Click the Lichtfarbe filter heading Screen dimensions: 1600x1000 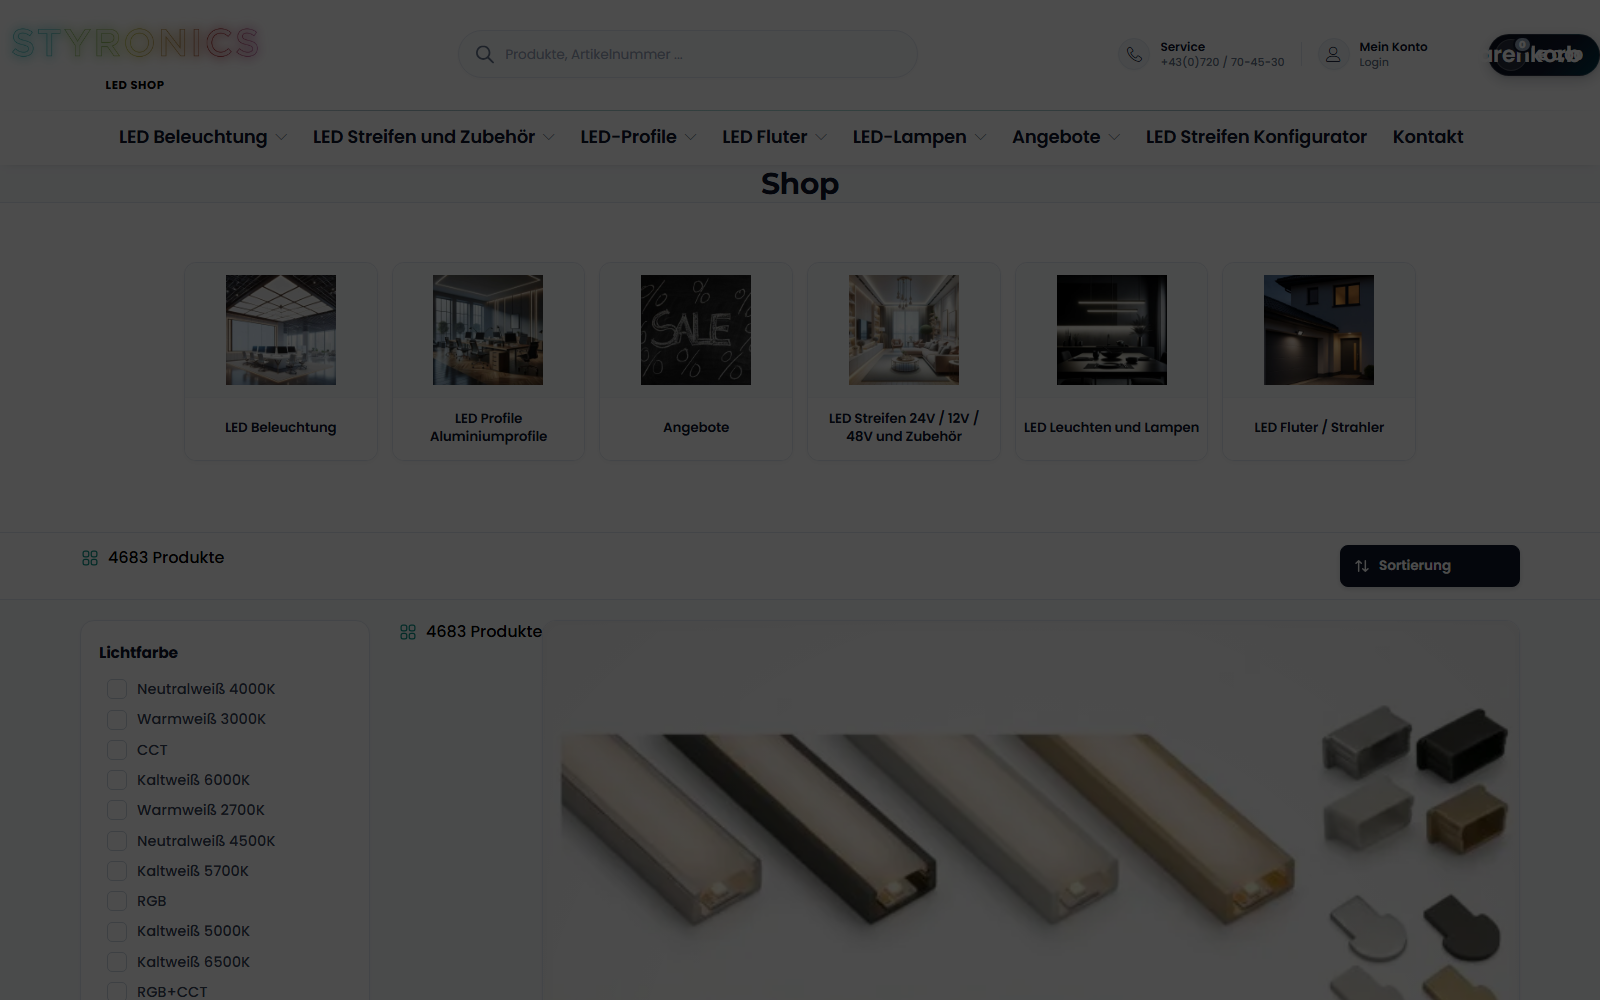point(138,653)
